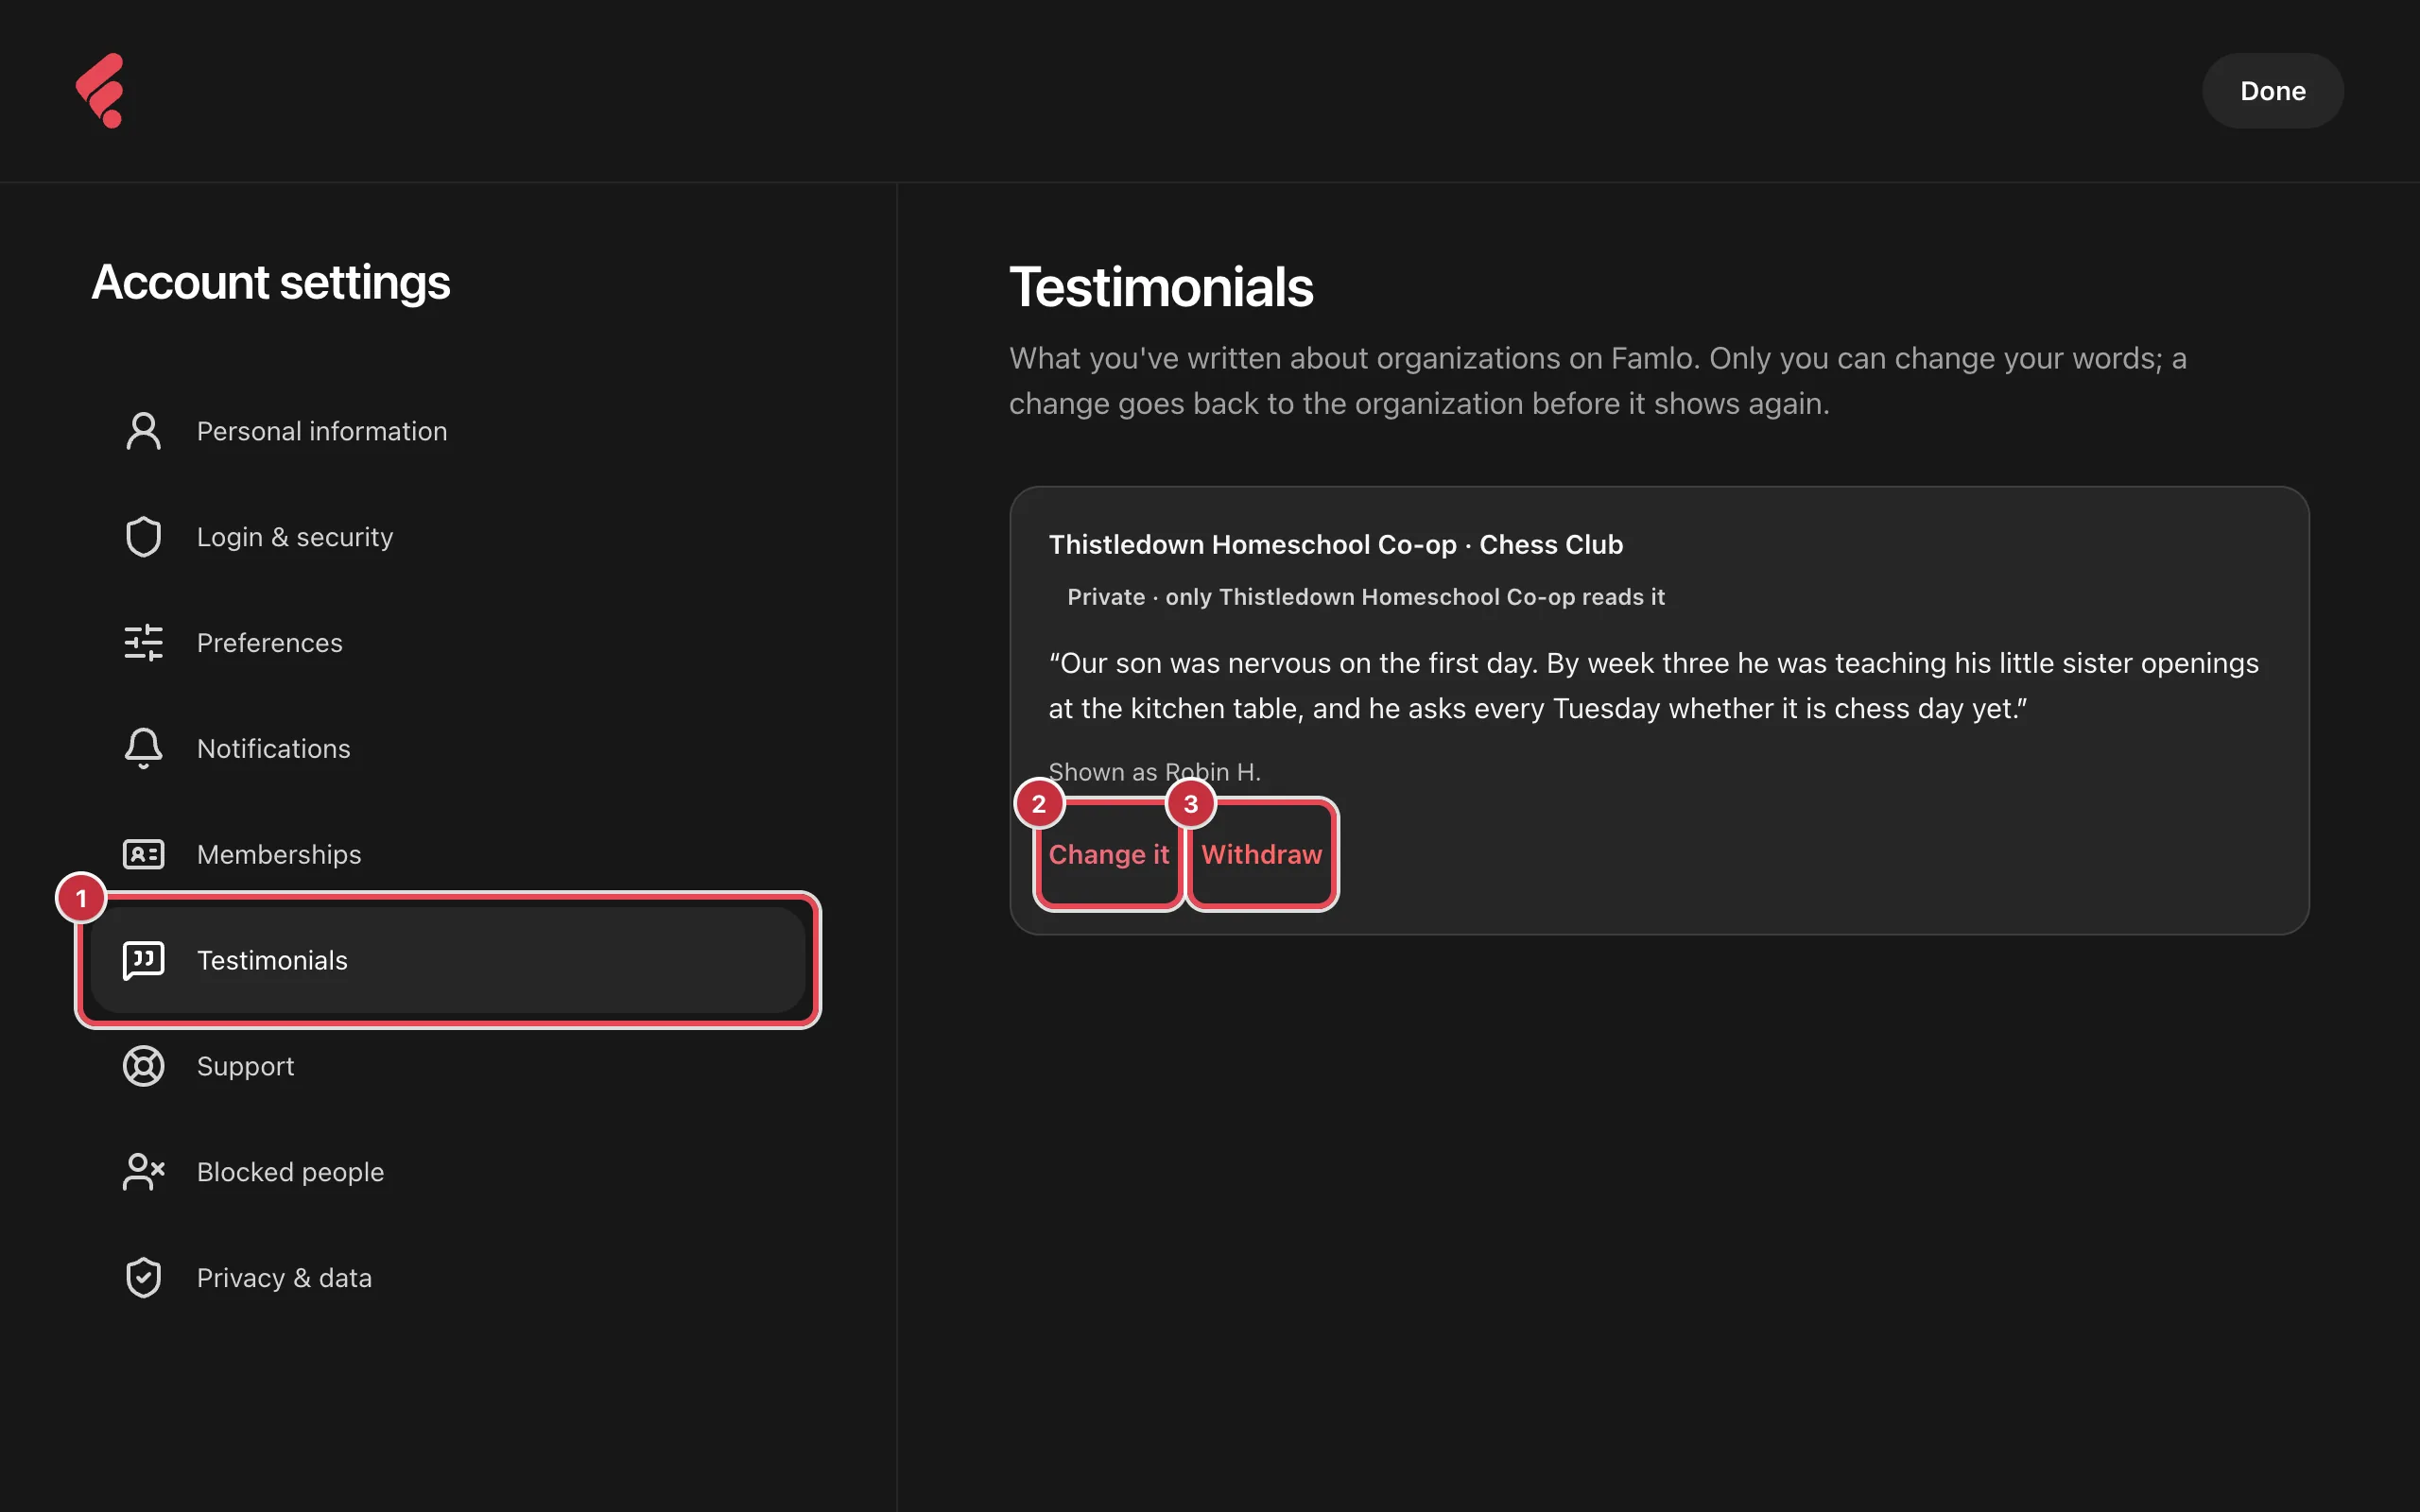Click the Testimonials page heading

tap(1160, 287)
